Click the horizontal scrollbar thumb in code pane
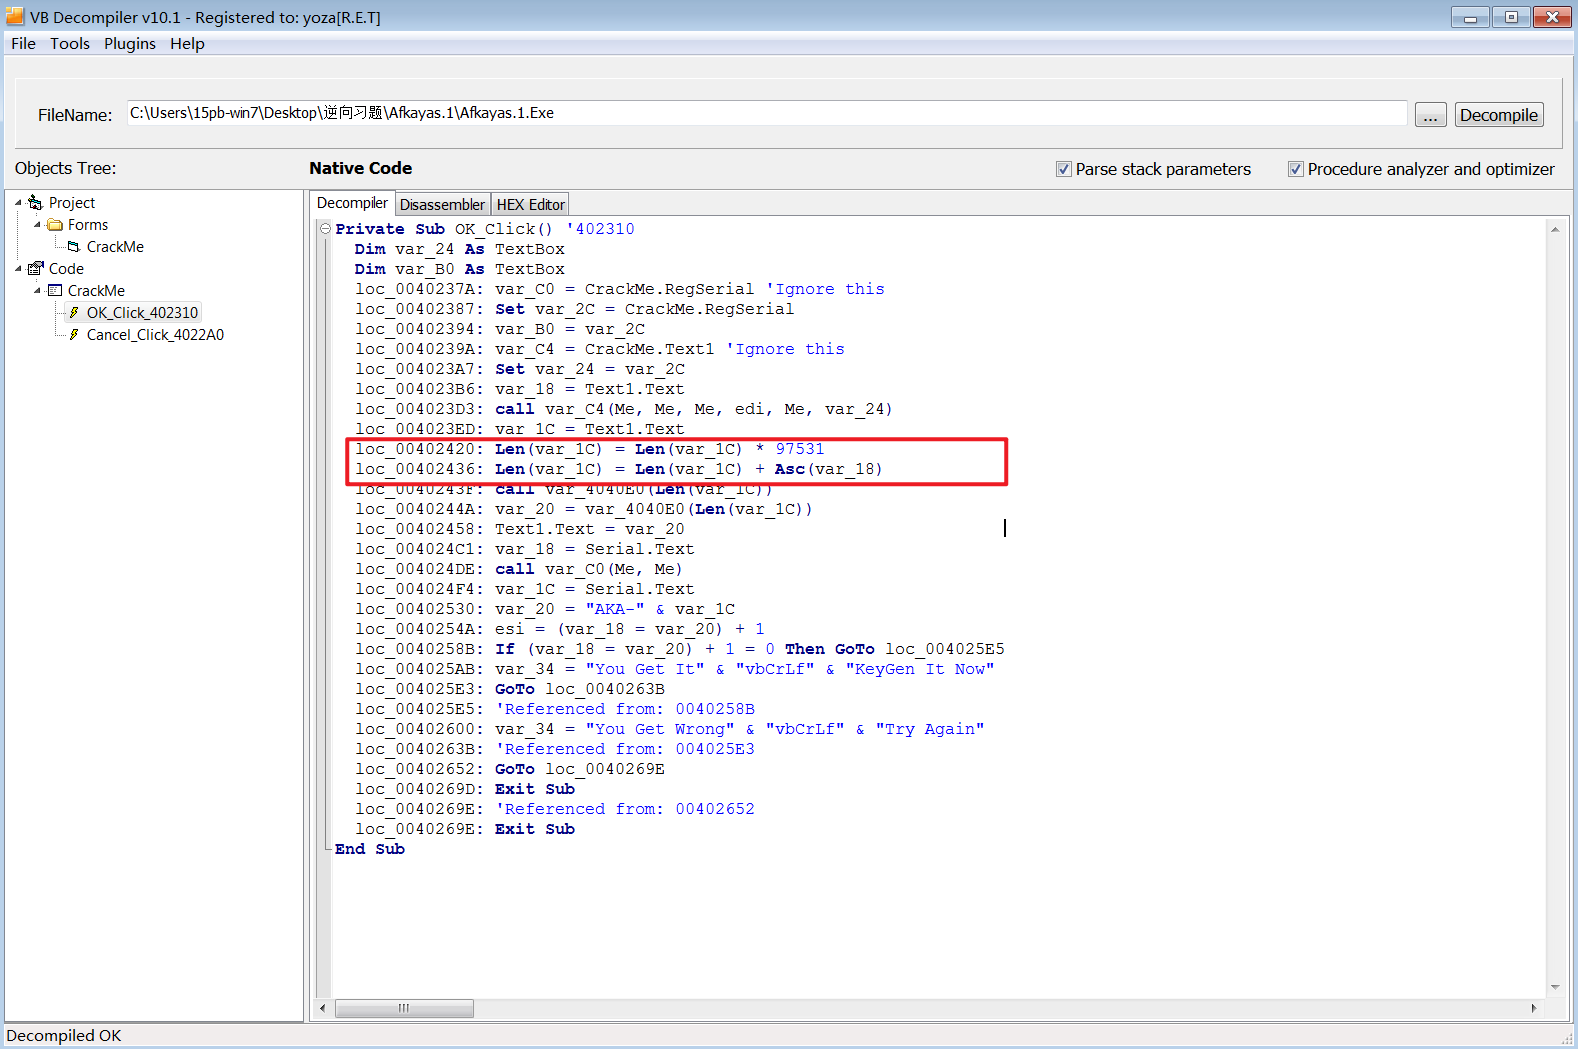 tap(404, 1008)
